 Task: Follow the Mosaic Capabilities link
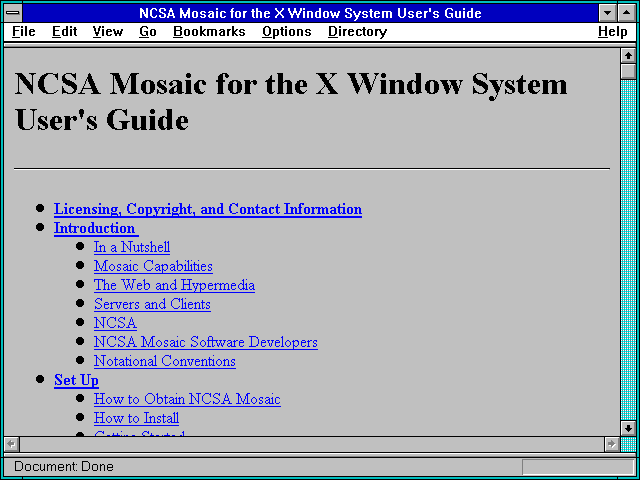click(153, 266)
